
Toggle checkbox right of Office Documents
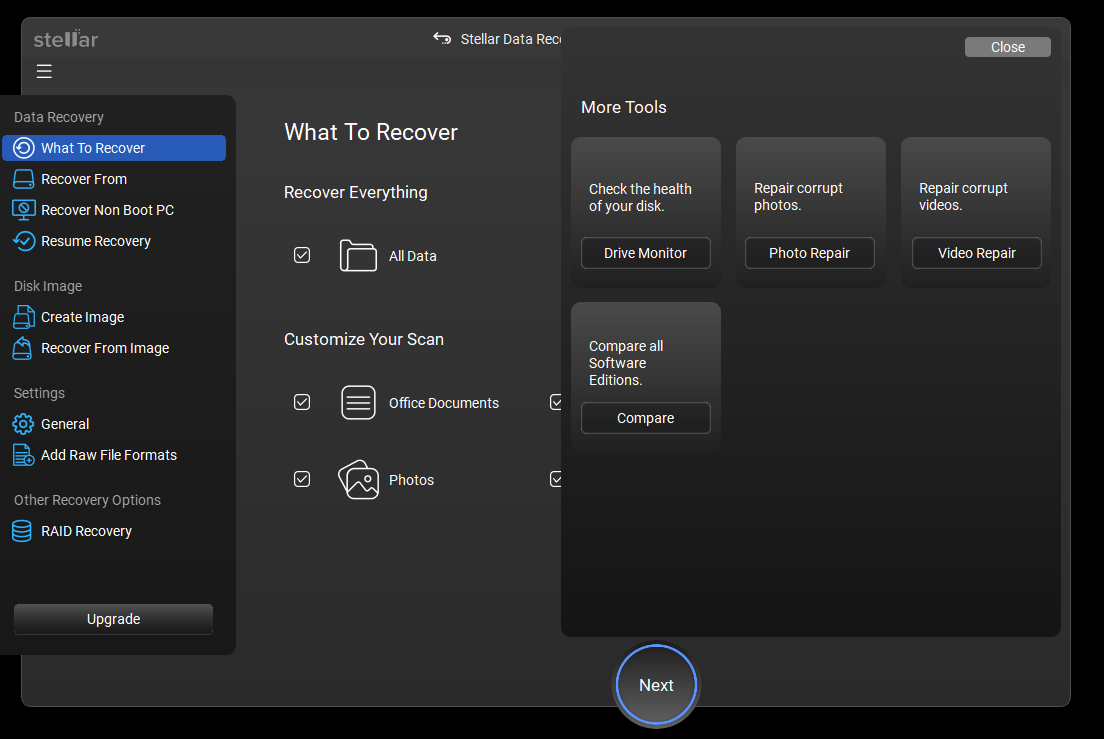(x=556, y=402)
